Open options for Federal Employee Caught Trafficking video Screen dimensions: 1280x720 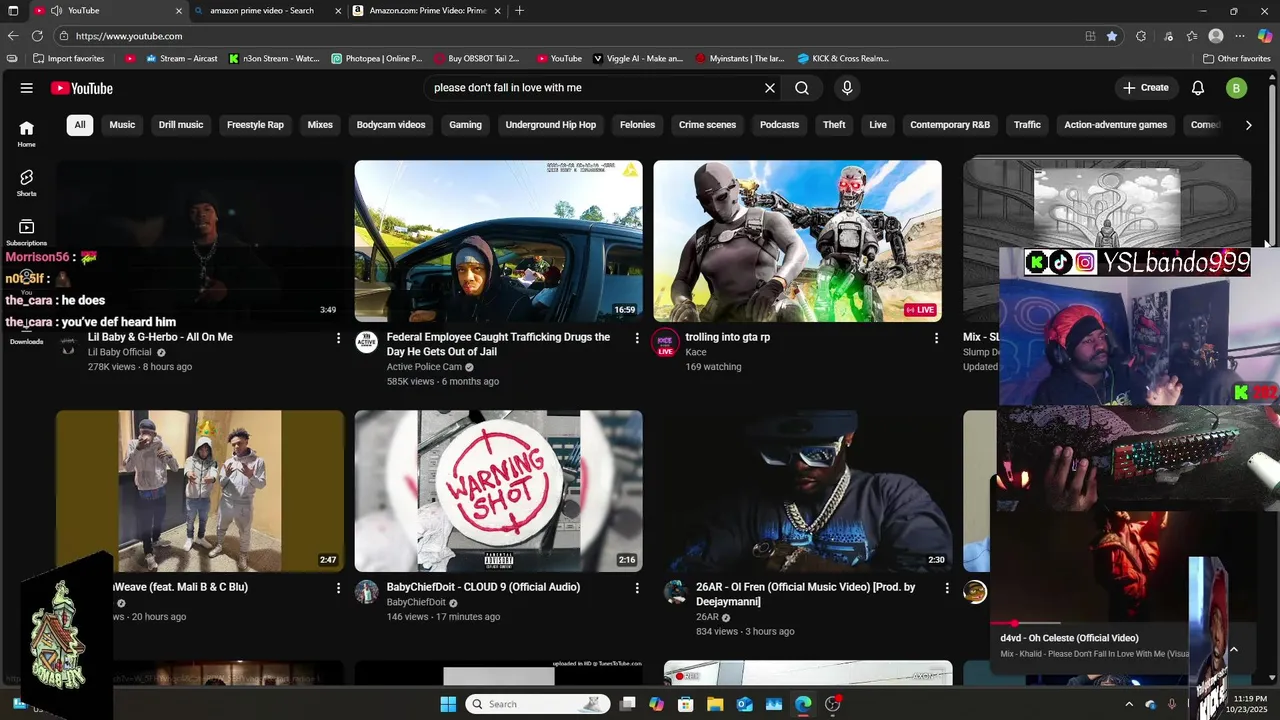(x=637, y=338)
